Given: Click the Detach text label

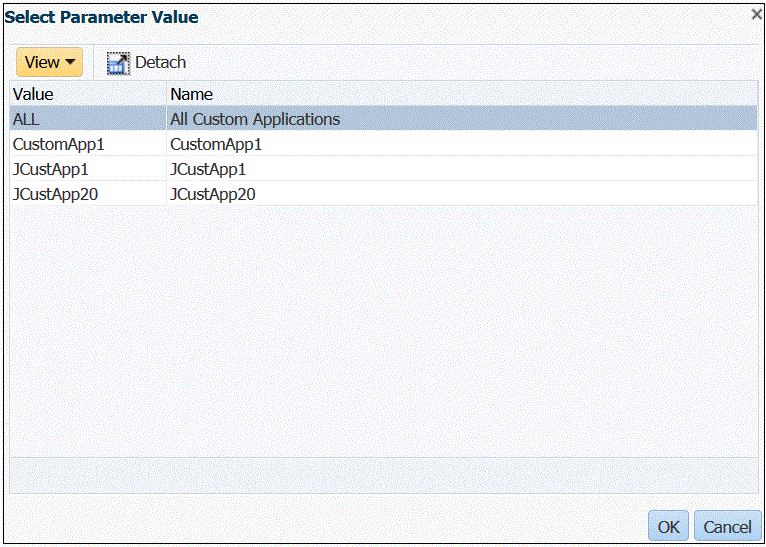Looking at the screenshot, I should (x=161, y=62).
